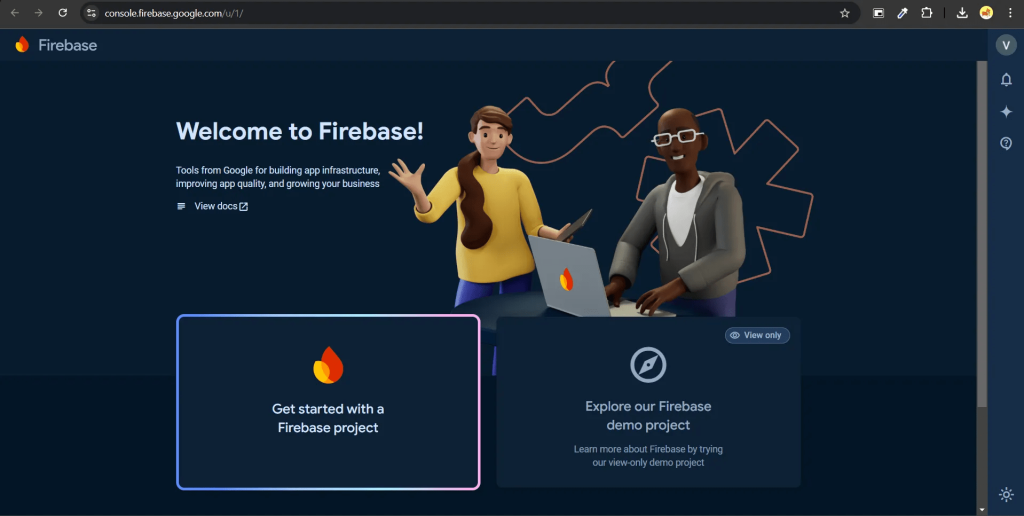Bookmark this page with the star icon
The height and width of the screenshot is (516, 1024).
844,13
